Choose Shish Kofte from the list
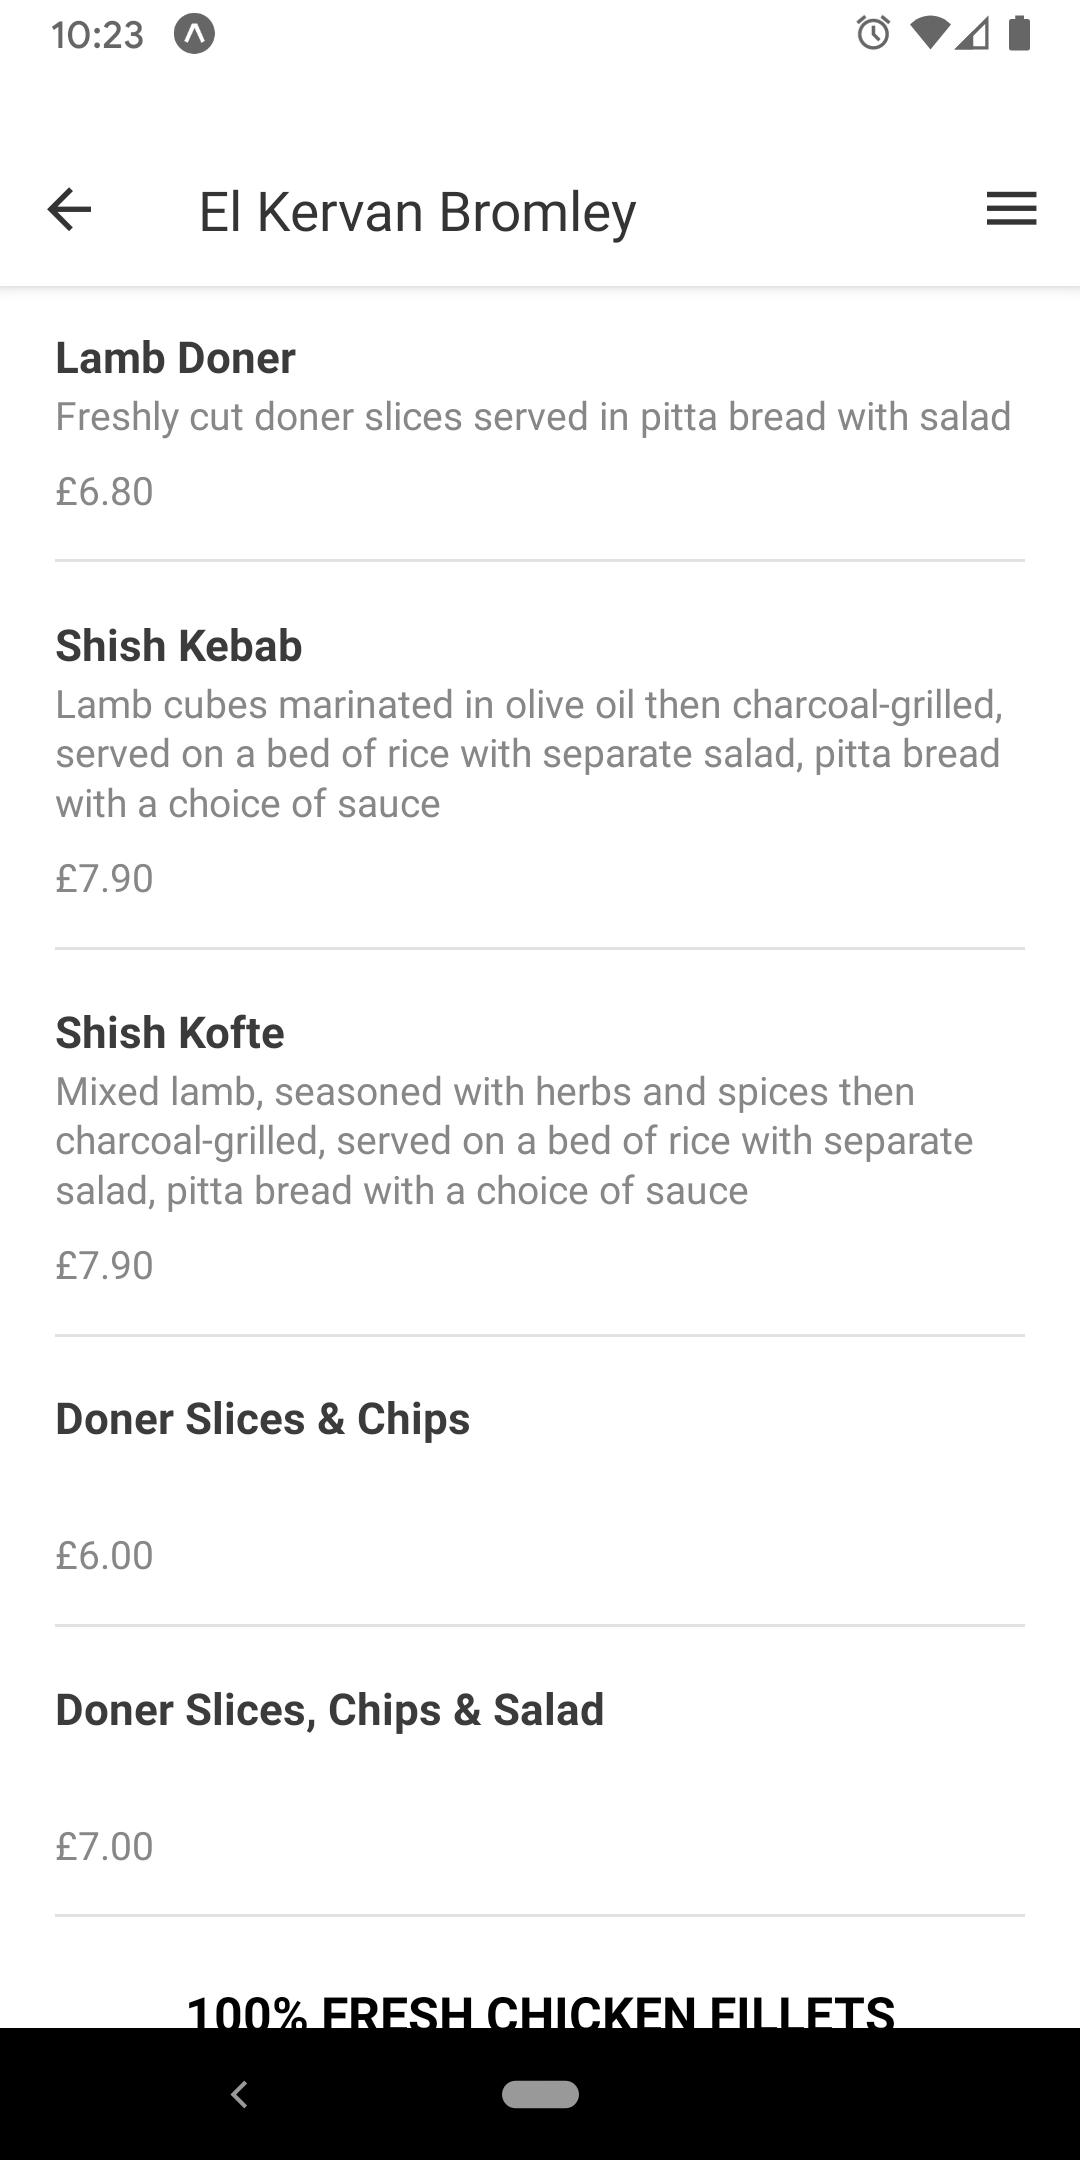Image resolution: width=1080 pixels, height=2160 pixels. point(540,1142)
